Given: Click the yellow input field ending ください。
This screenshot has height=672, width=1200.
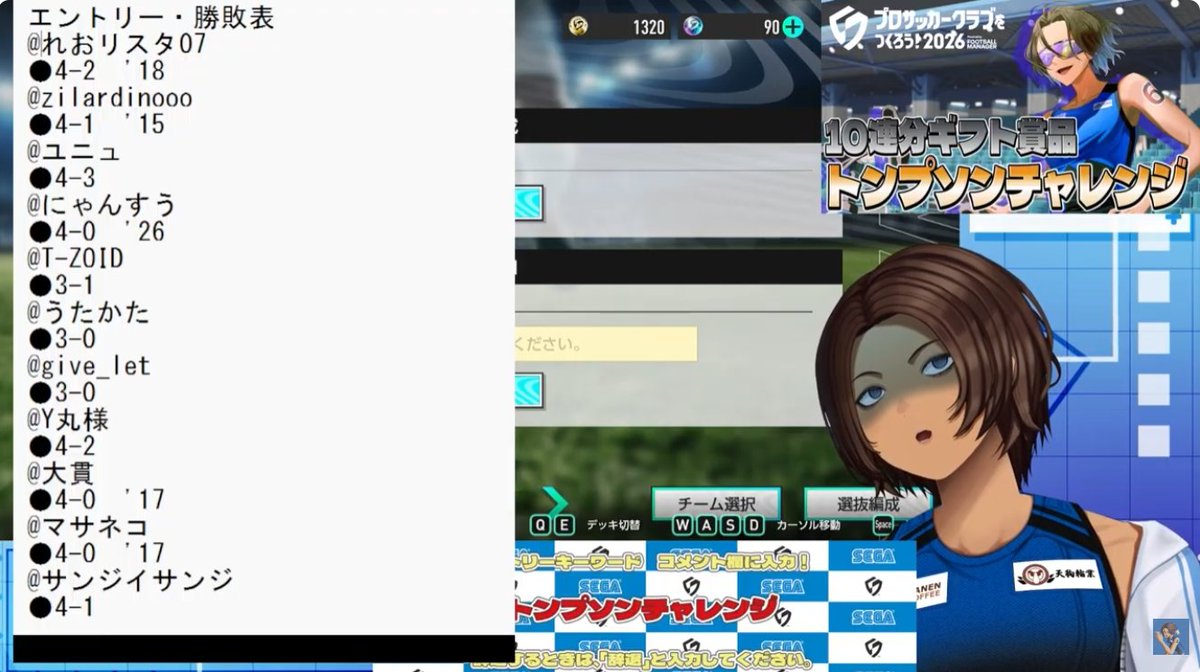Looking at the screenshot, I should coord(606,344).
